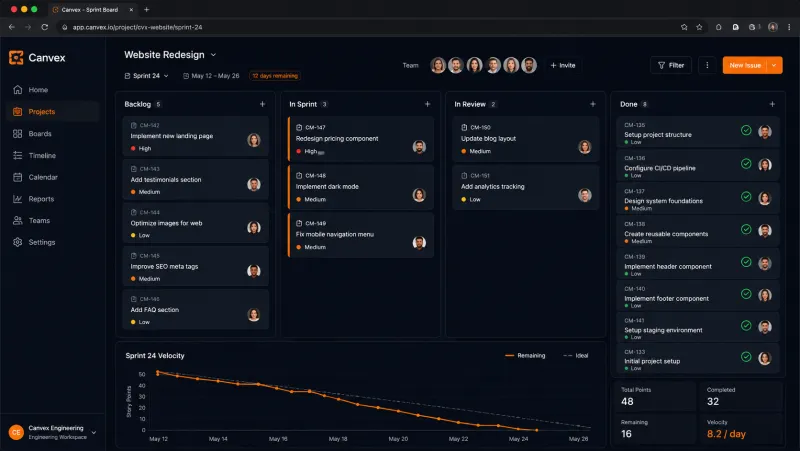Image resolution: width=800 pixels, height=451 pixels.
Task: Expand the Website Redesign project dropdown
Action: (x=213, y=55)
